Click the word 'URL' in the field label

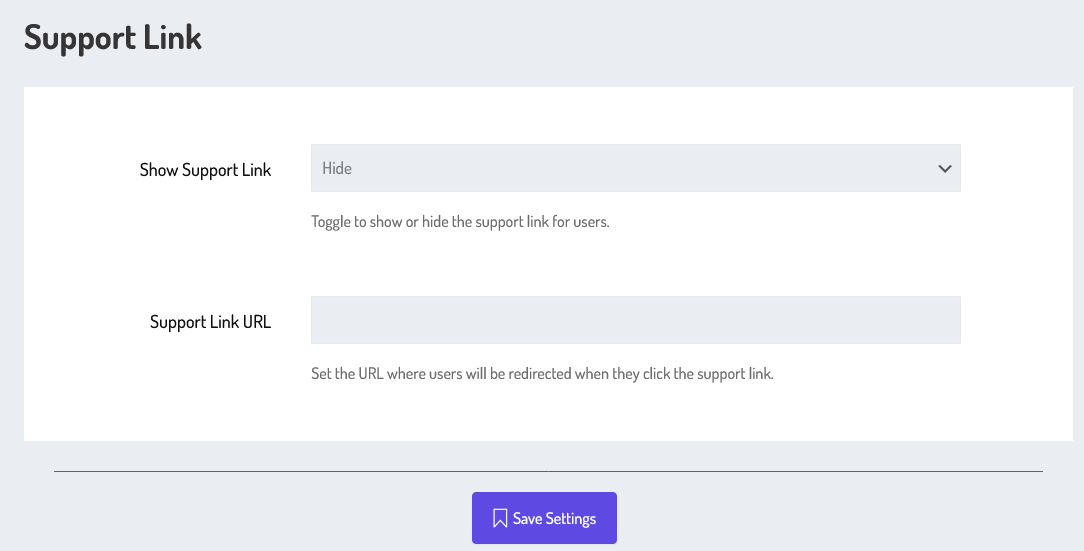click(x=256, y=322)
